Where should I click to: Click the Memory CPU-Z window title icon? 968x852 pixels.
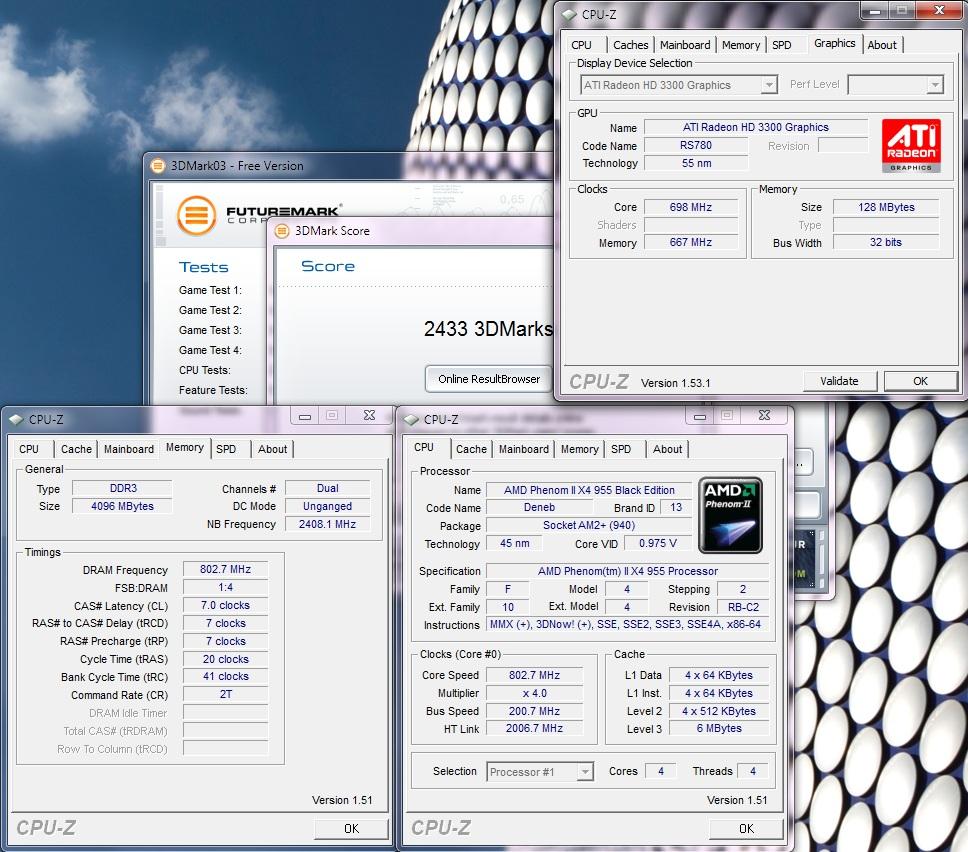tap(15, 419)
